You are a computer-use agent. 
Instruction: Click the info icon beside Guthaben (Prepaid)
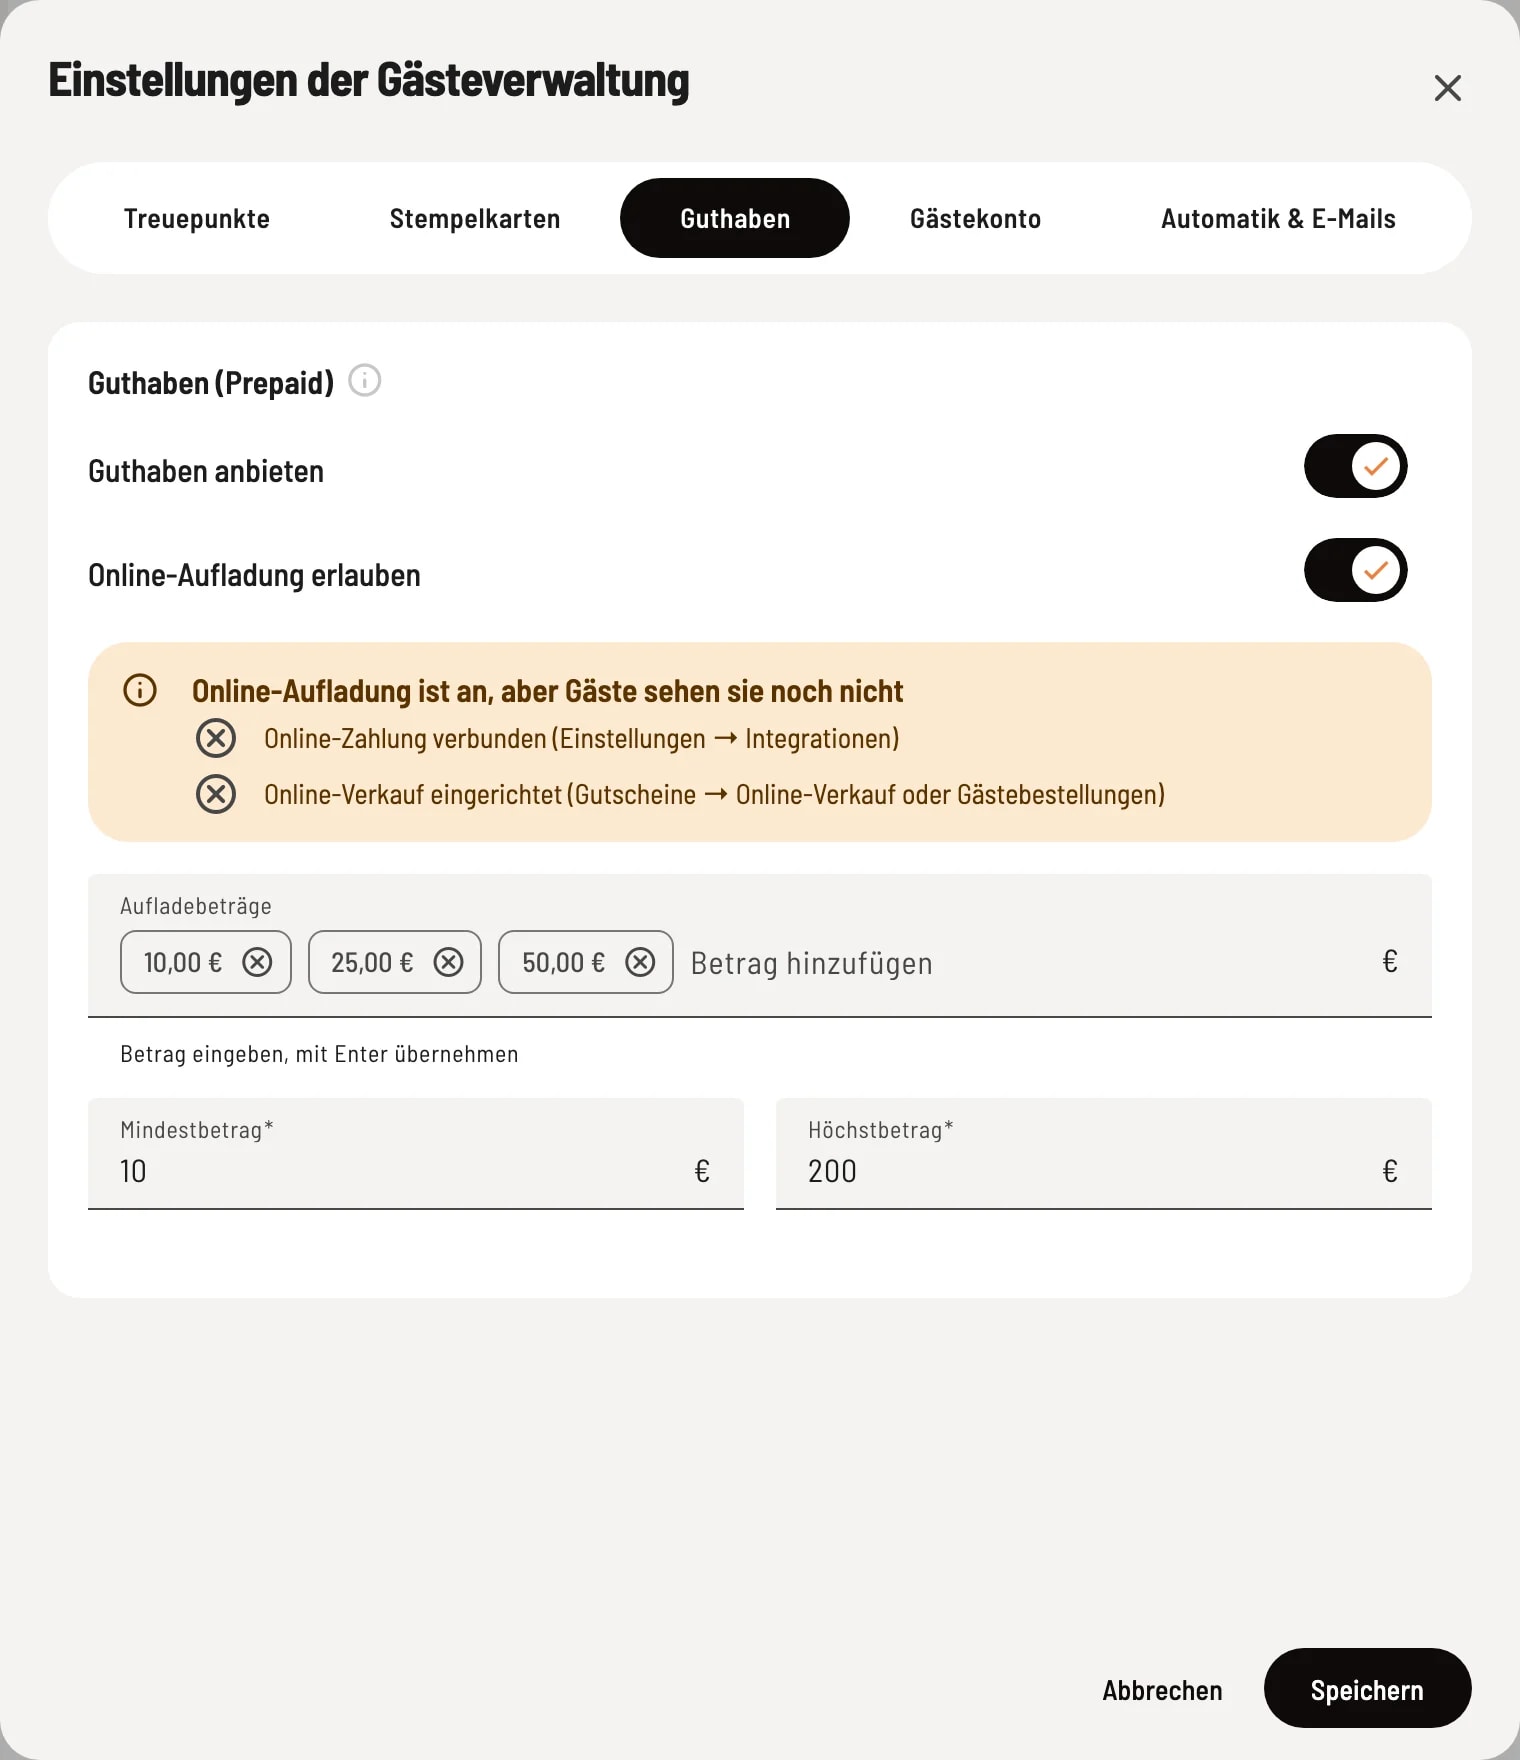pyautogui.click(x=365, y=381)
